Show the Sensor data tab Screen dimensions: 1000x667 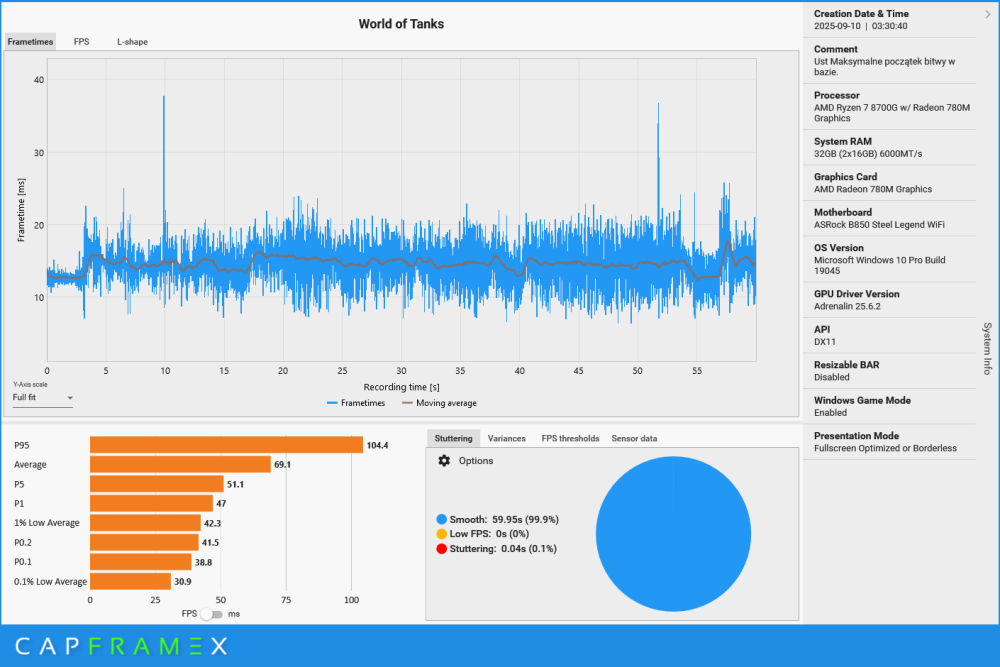634,438
